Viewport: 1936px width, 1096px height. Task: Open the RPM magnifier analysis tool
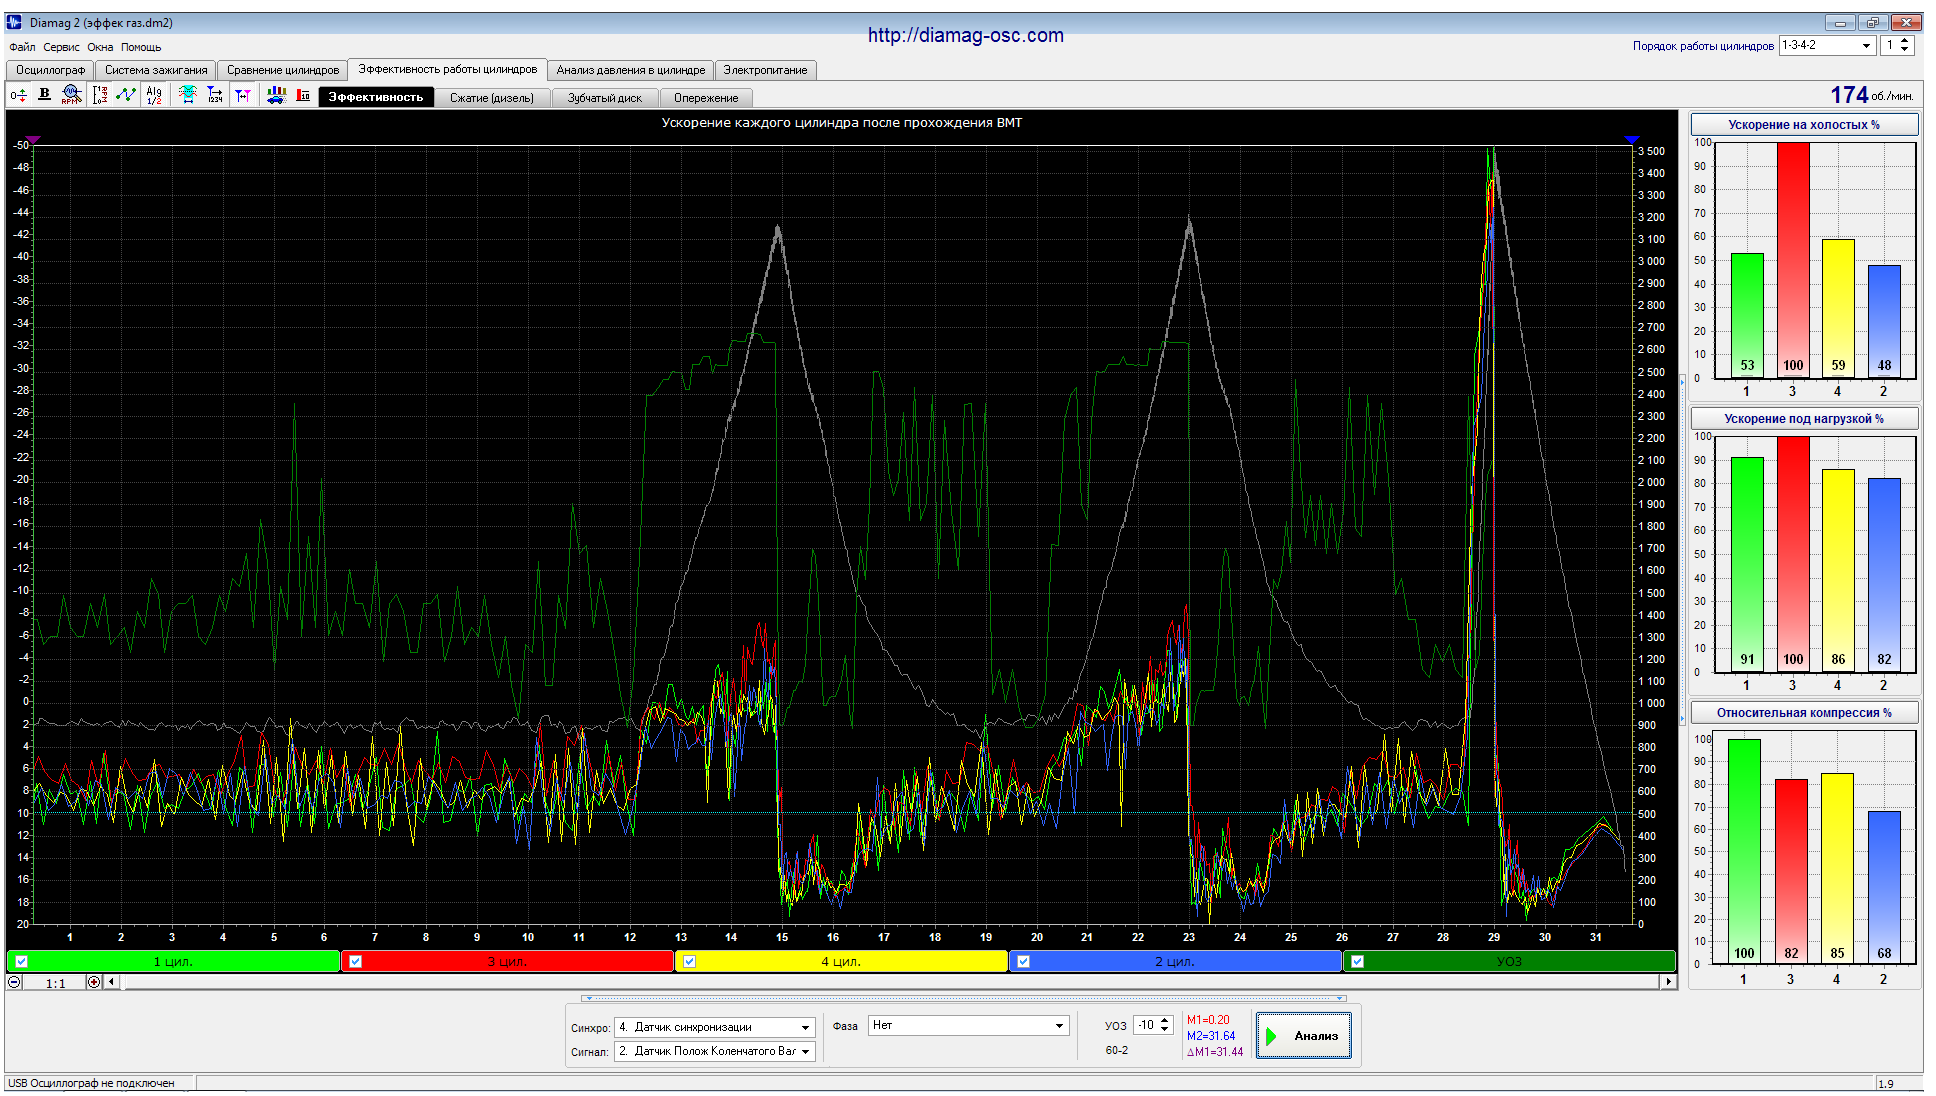pos(70,95)
